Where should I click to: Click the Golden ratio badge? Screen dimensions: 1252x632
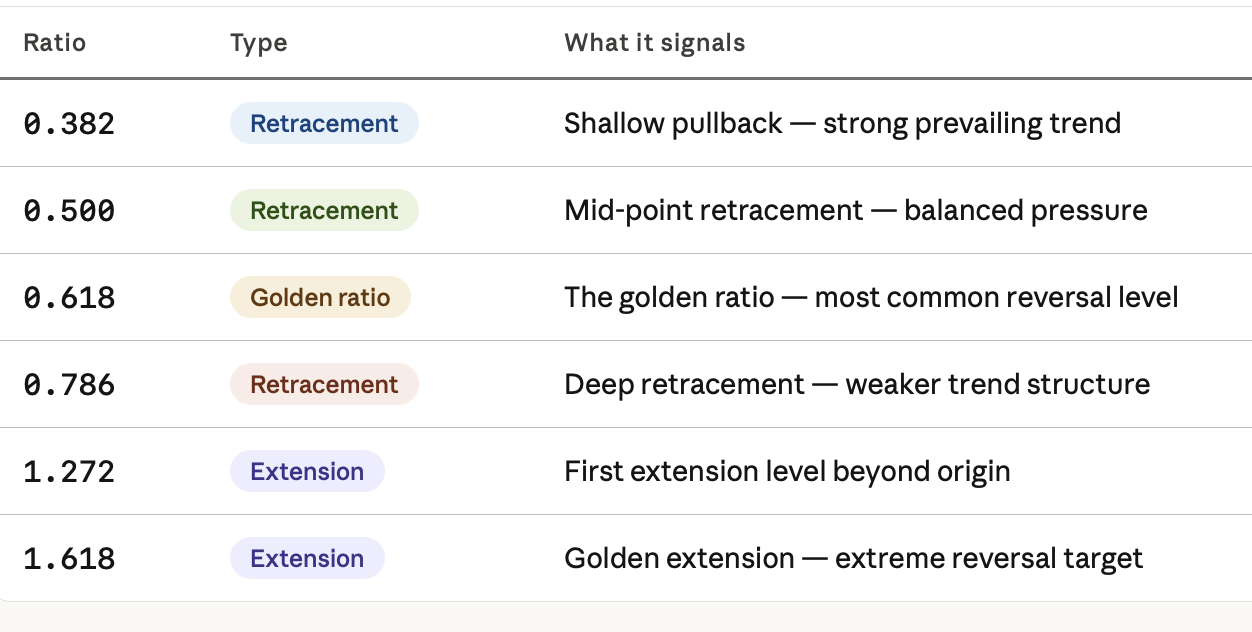pyautogui.click(x=320, y=297)
